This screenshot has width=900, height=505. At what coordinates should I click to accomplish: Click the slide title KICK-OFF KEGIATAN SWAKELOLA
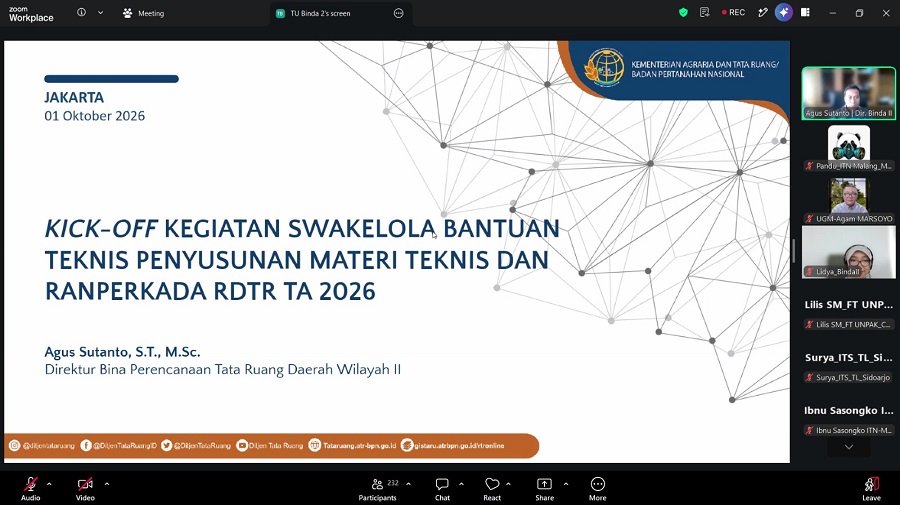(x=302, y=259)
